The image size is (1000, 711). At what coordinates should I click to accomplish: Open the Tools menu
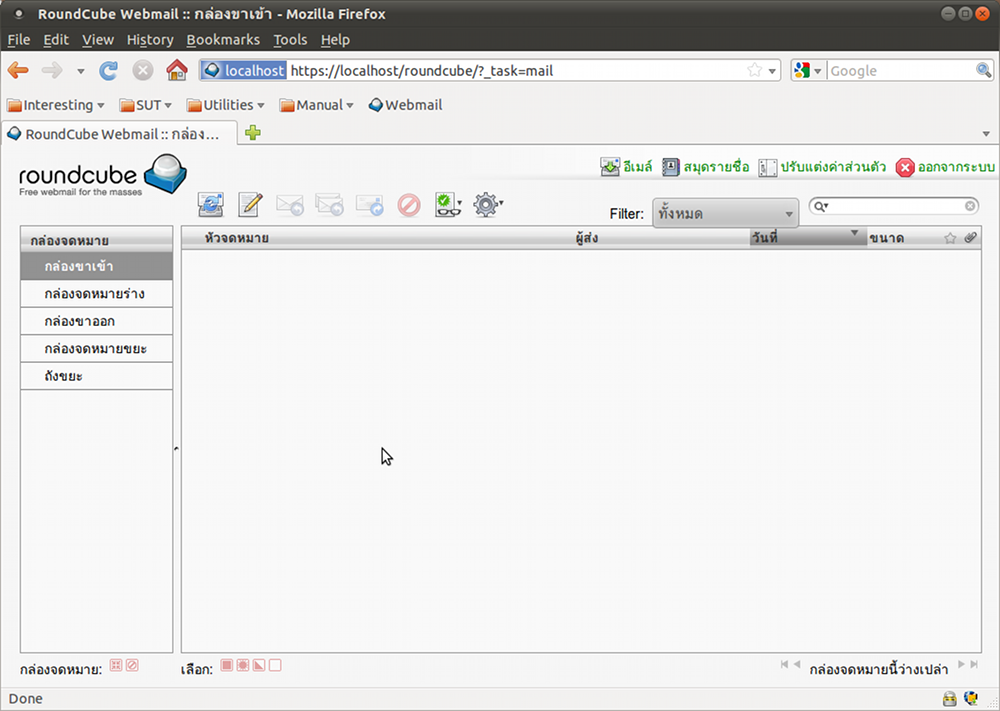click(290, 40)
